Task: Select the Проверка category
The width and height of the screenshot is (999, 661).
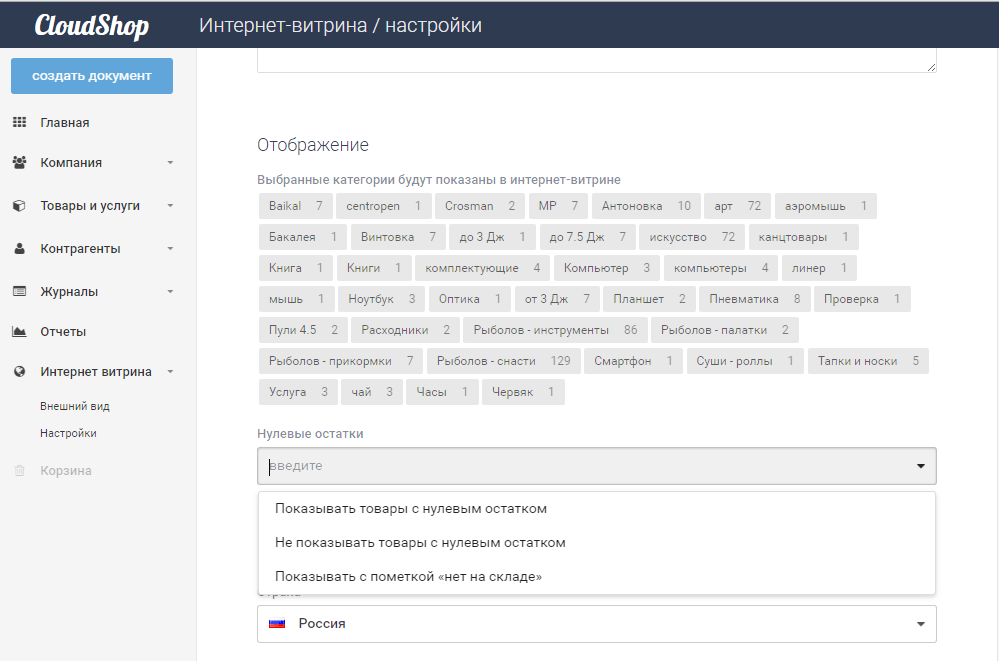Action: pyautogui.click(x=862, y=299)
